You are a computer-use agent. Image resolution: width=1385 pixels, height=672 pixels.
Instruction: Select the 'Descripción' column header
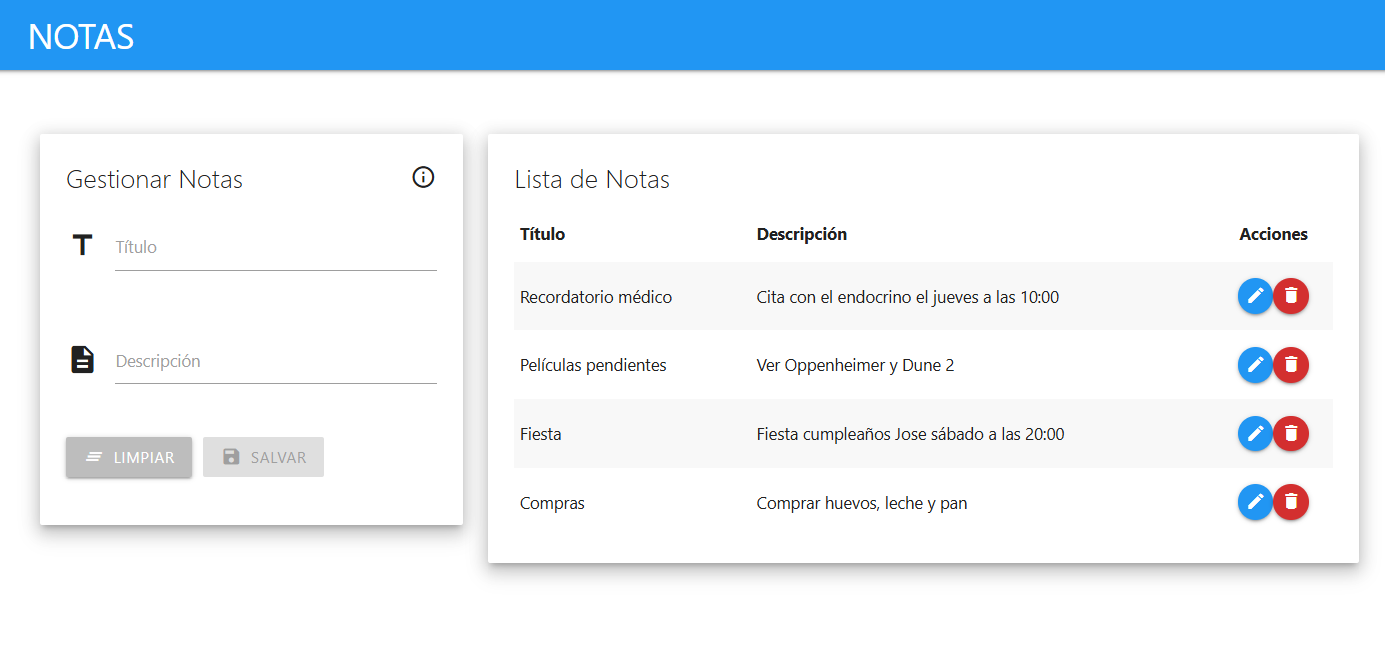801,233
